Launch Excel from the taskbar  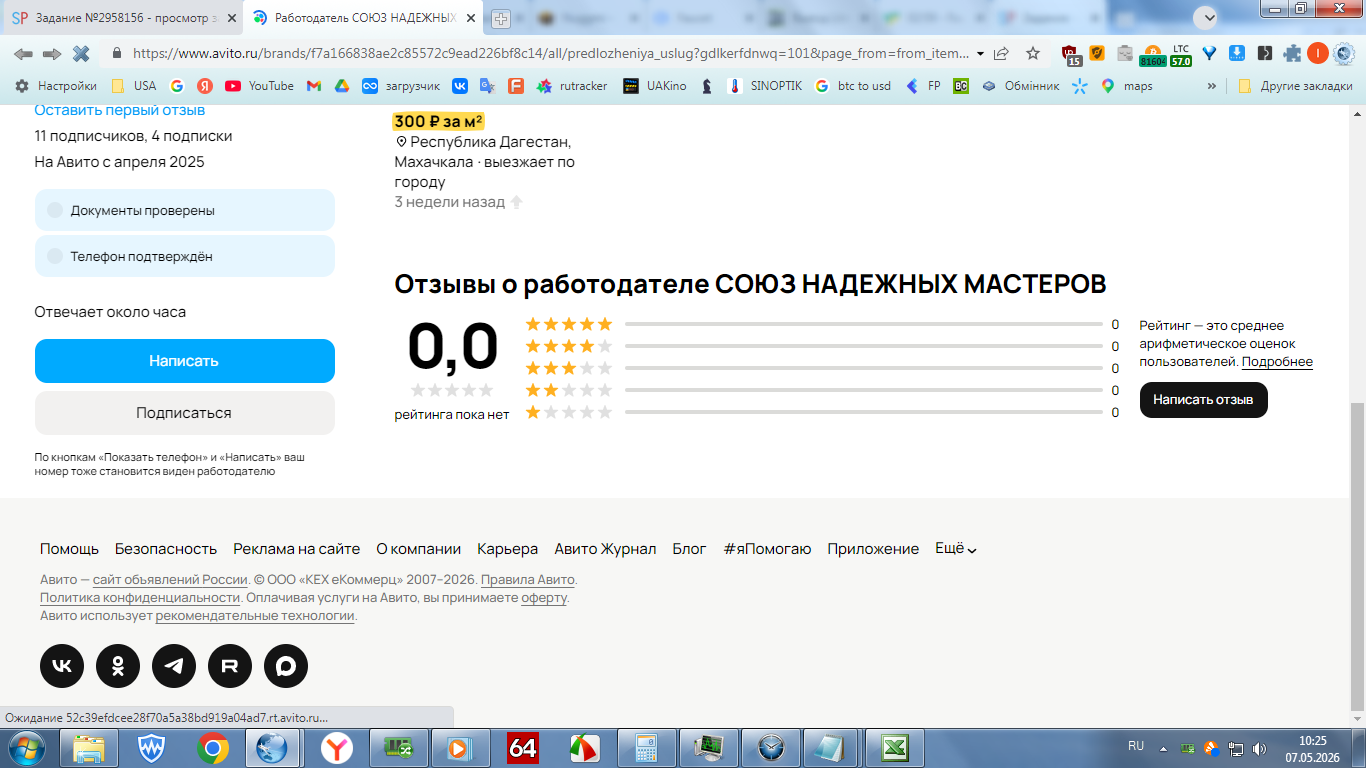pos(894,748)
